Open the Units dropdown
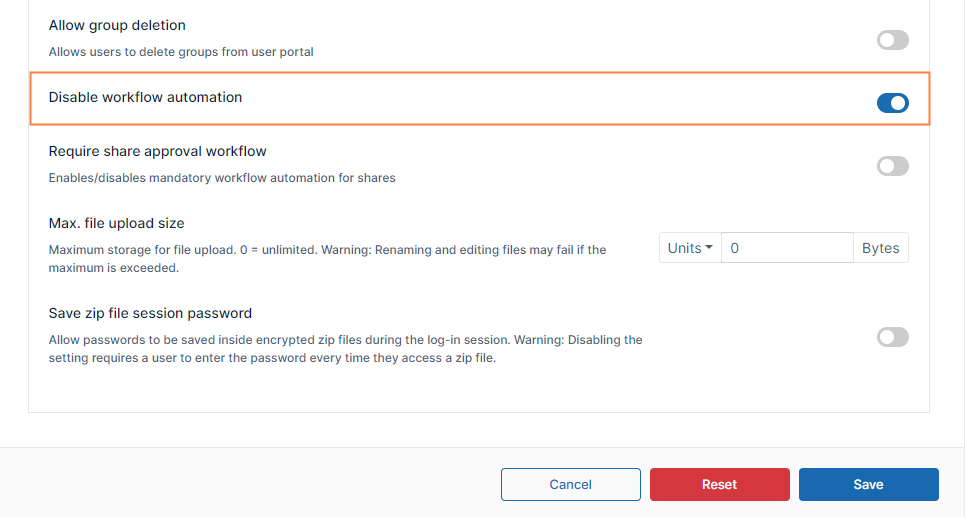The height and width of the screenshot is (517, 965). tap(690, 248)
